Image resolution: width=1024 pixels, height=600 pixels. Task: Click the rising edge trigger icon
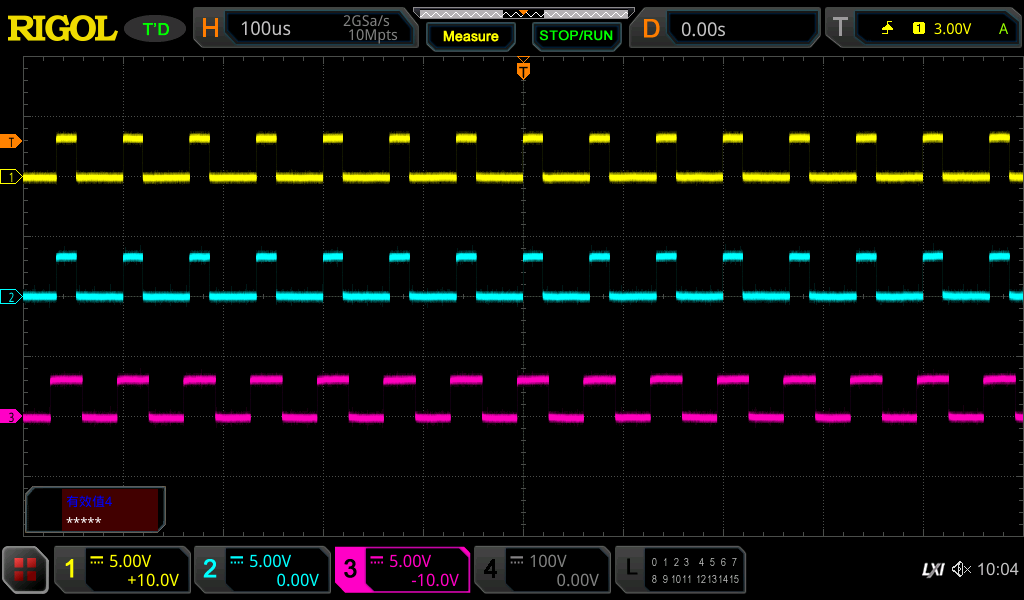(887, 28)
